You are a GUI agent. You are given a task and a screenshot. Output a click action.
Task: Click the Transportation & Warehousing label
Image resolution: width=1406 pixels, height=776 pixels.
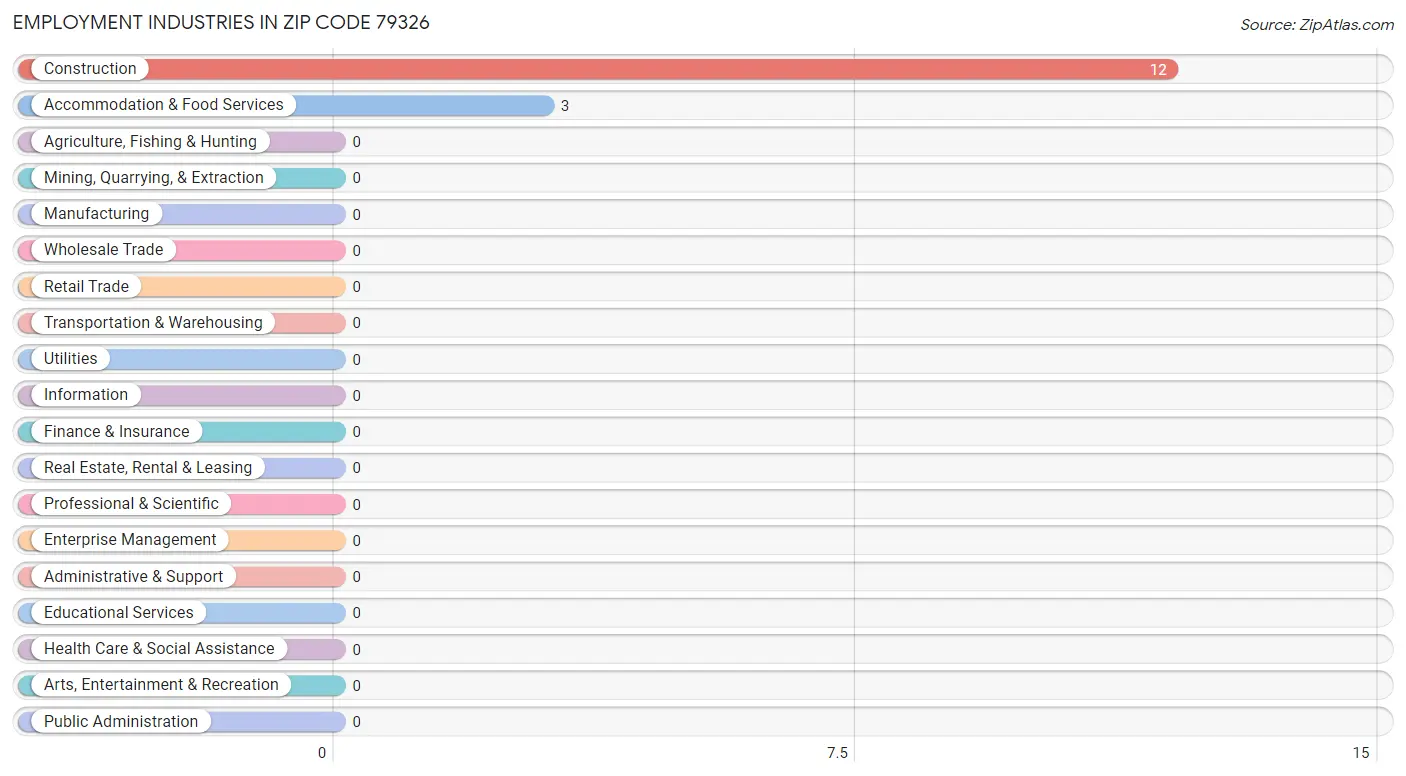153,323
